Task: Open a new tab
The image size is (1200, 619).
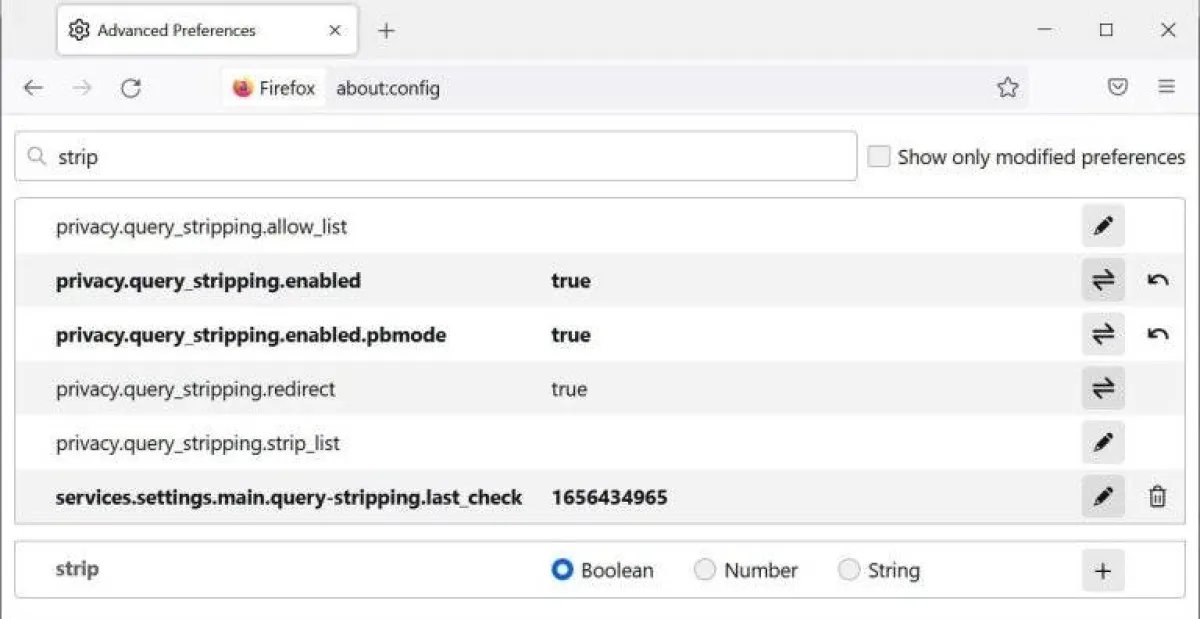Action: [386, 31]
